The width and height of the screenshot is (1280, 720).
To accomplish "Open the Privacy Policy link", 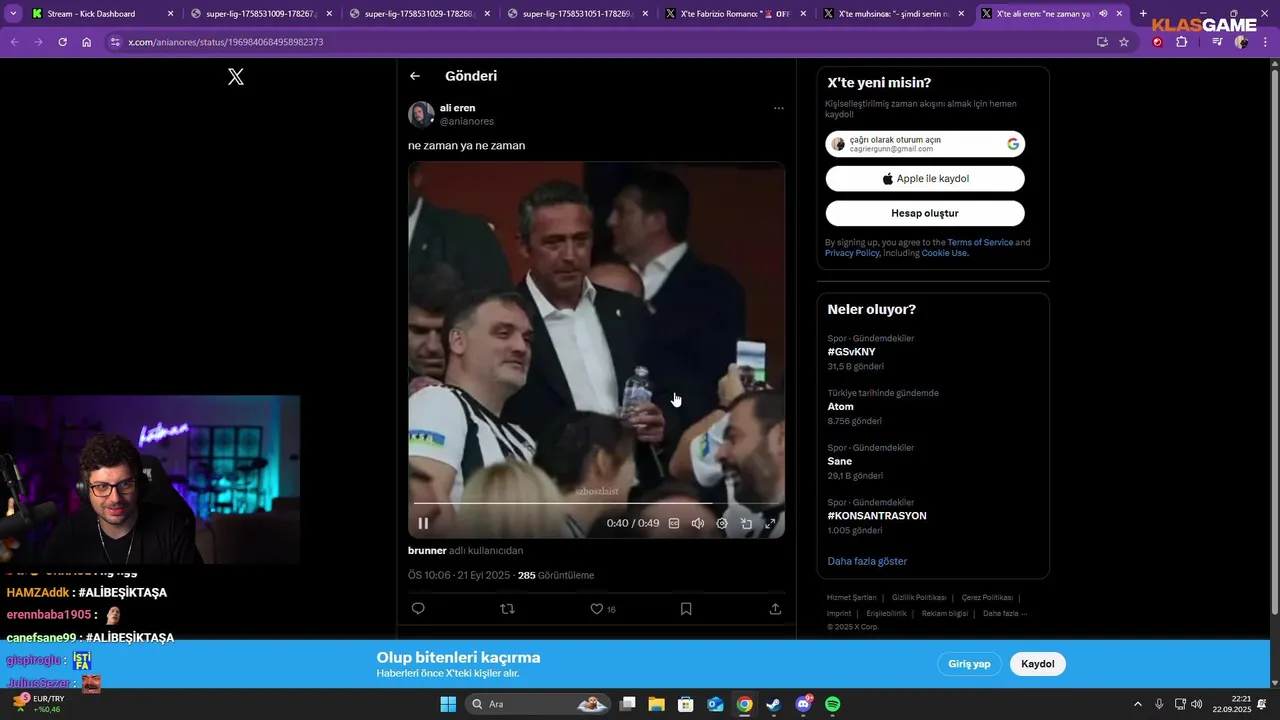I will tap(852, 253).
